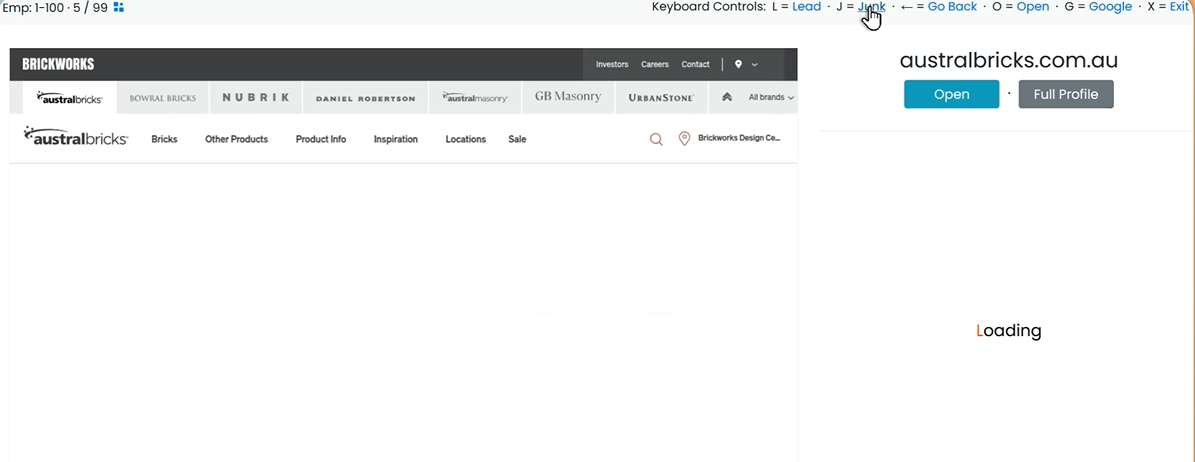
Task: Open the UrbanStone brand tab
Action: 661,98
